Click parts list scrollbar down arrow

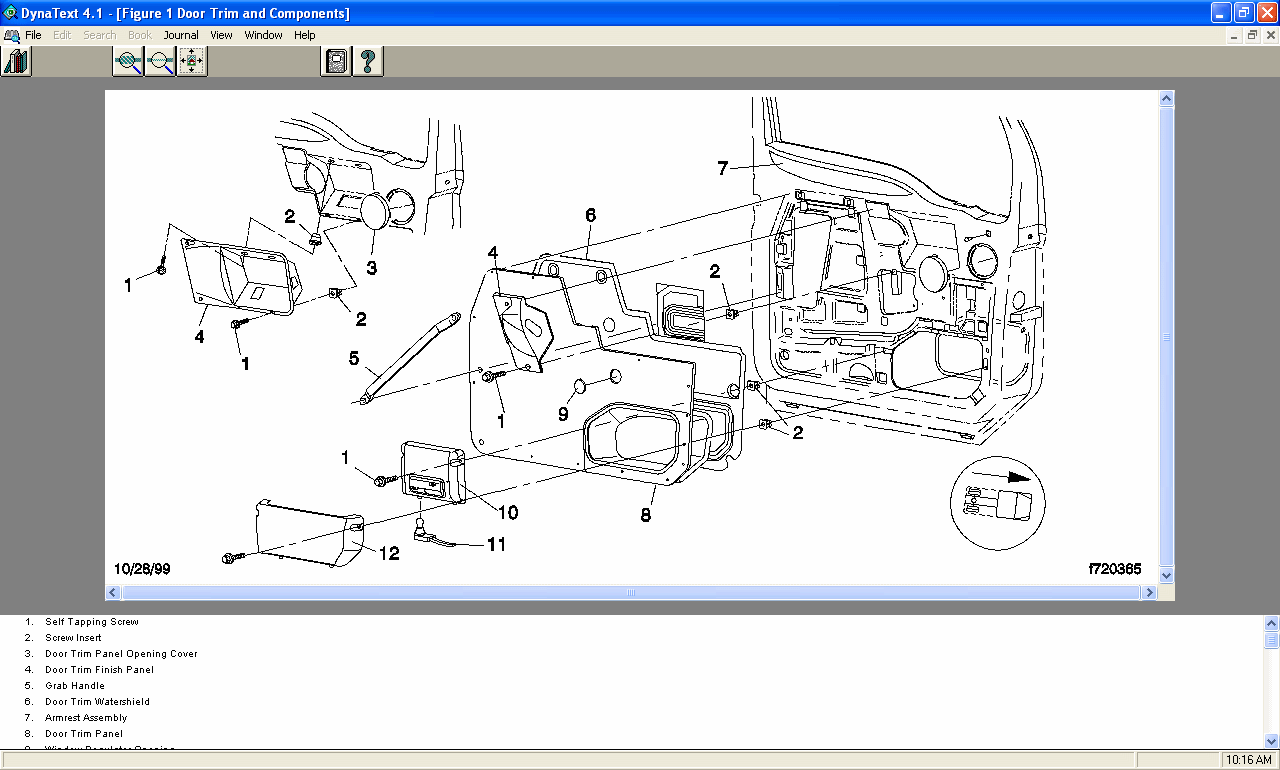pyautogui.click(x=1271, y=741)
